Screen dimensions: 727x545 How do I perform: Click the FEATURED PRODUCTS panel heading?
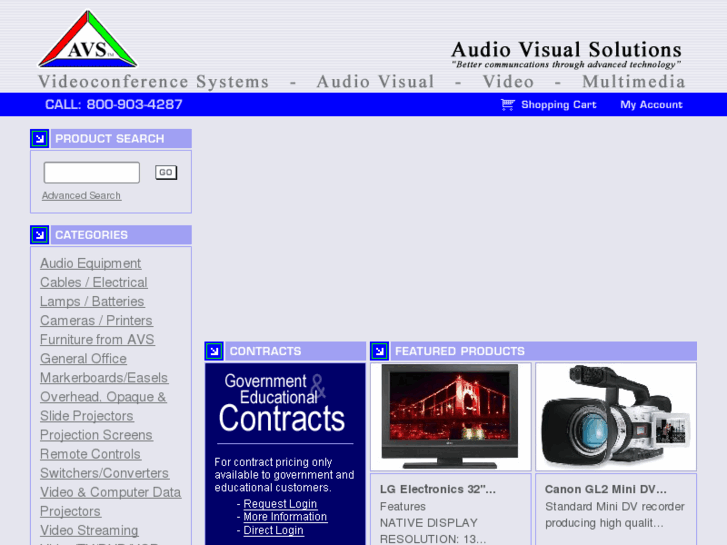[460, 351]
